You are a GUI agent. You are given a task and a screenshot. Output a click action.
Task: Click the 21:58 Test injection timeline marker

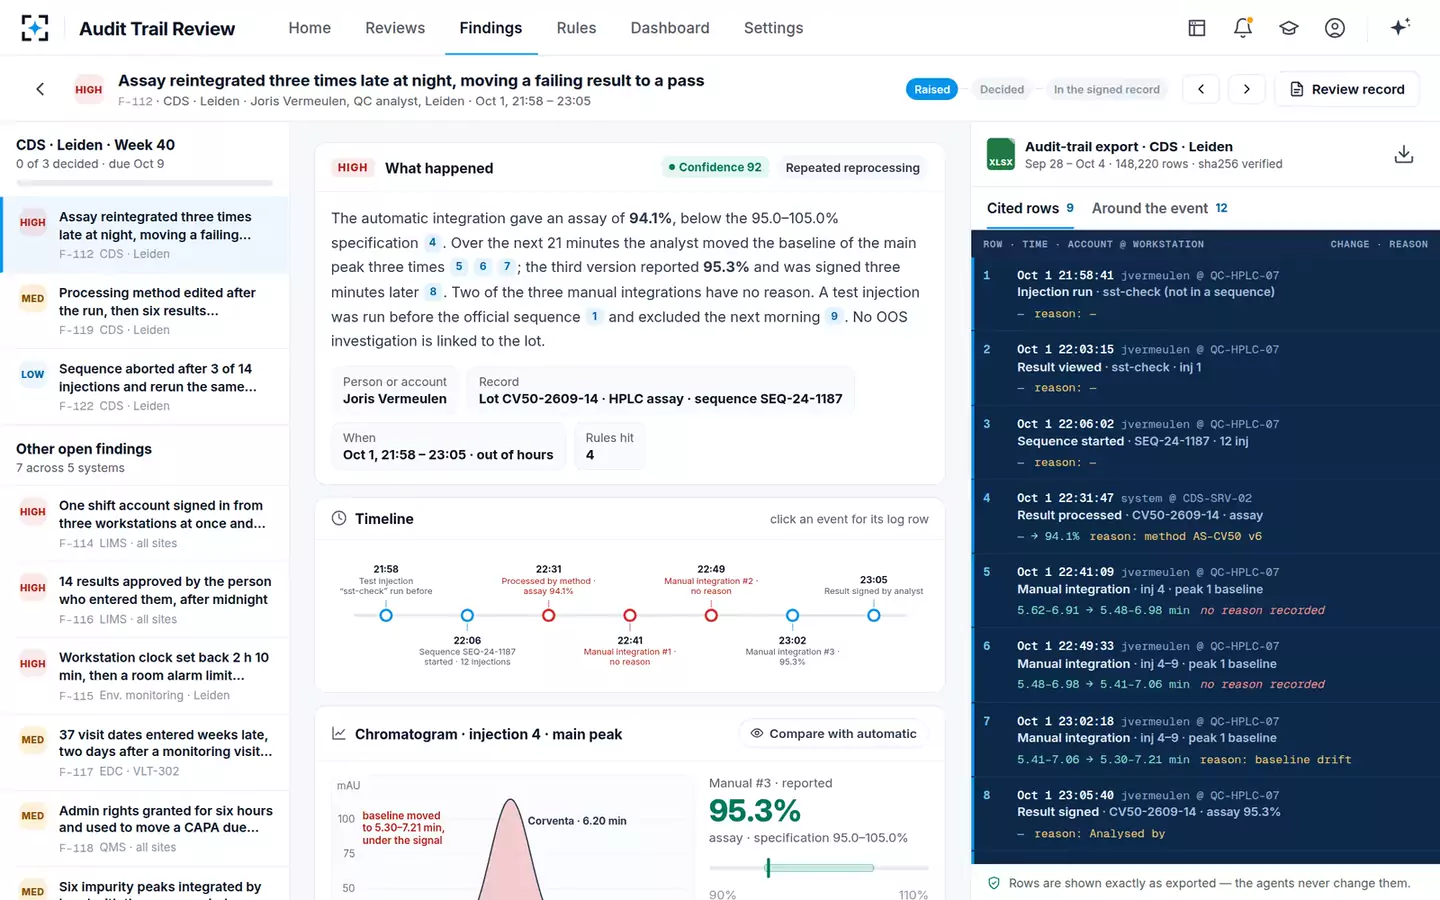tap(386, 615)
